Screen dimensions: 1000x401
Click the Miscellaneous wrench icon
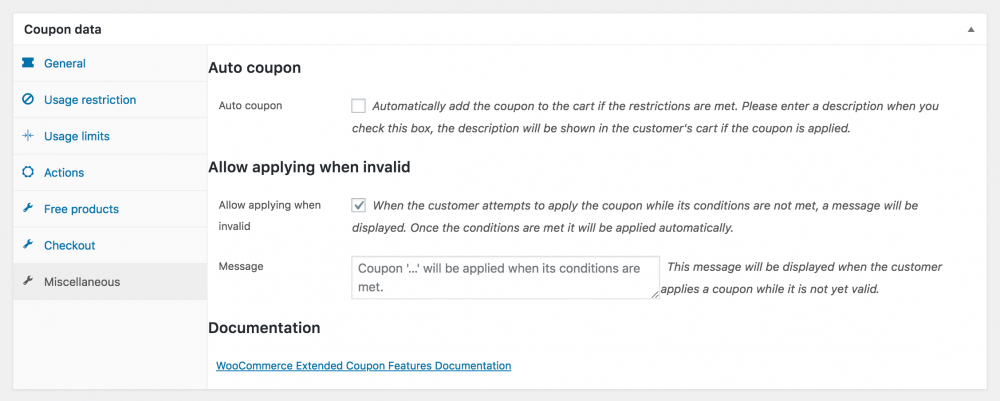click(28, 282)
